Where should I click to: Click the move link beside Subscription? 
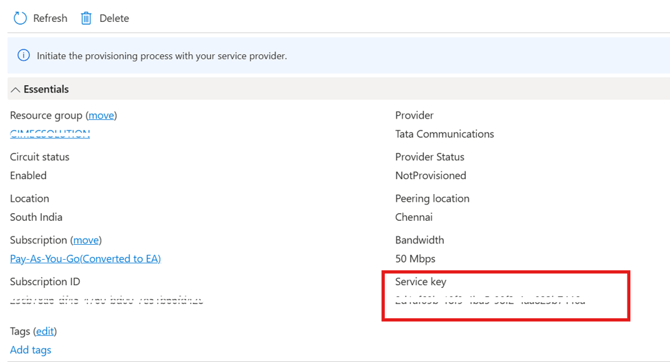[86, 240]
